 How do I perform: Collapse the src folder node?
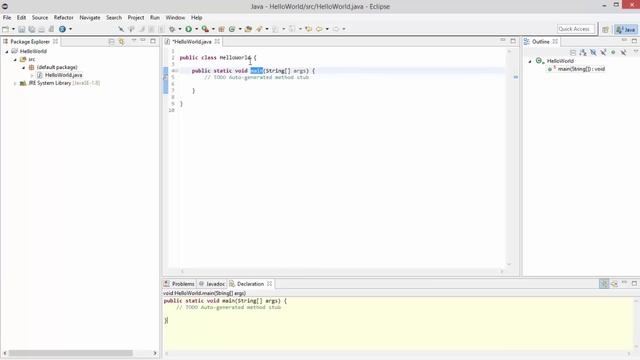click(x=15, y=60)
